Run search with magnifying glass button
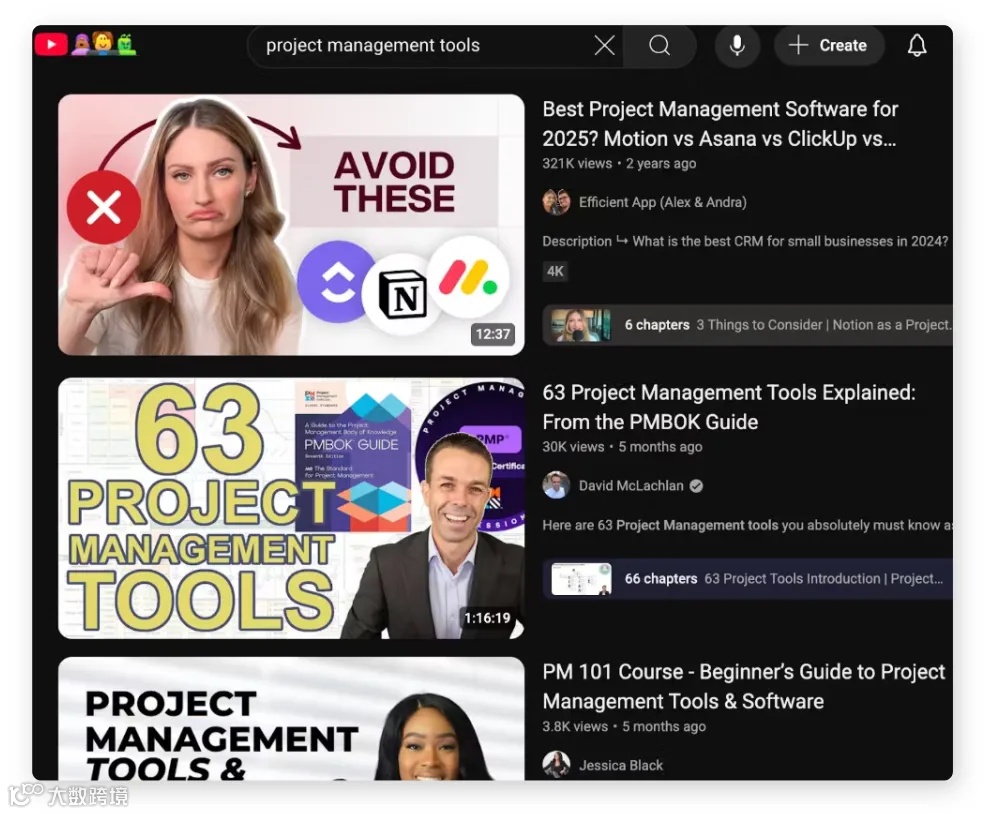 click(x=659, y=45)
